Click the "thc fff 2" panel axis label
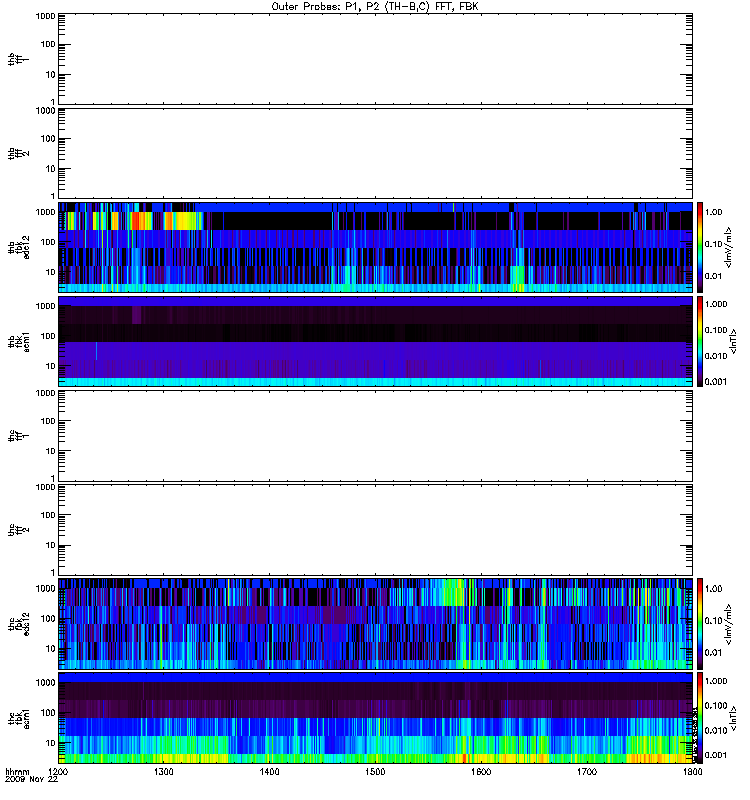Screen dimensions: 750x800 (18, 530)
